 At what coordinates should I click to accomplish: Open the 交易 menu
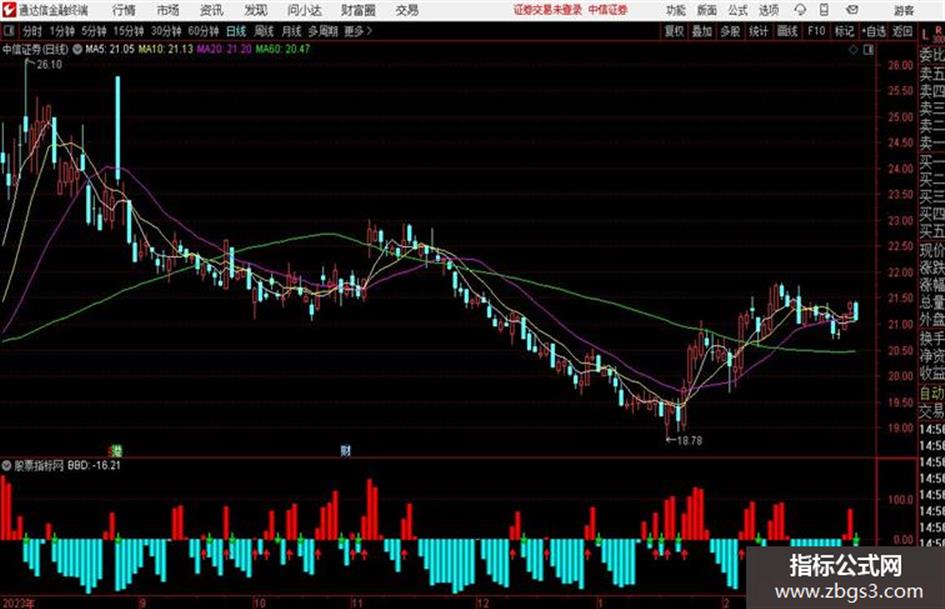pyautogui.click(x=407, y=10)
